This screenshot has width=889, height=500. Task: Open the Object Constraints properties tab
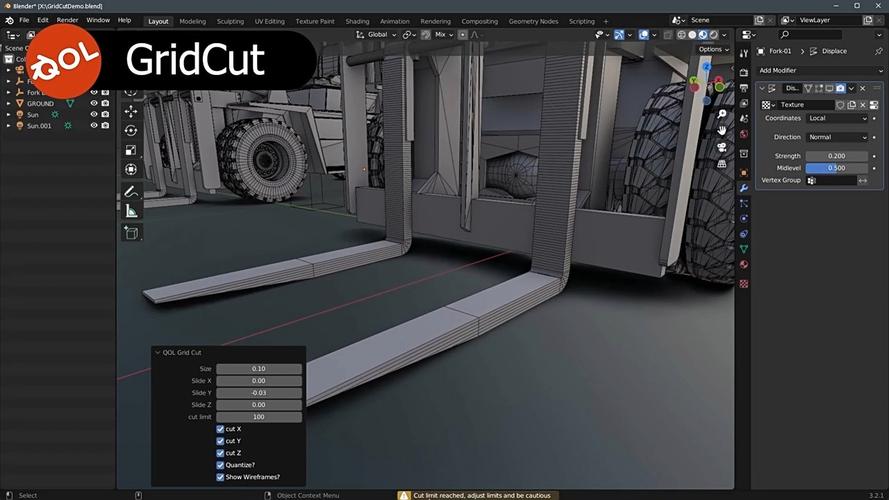744,234
